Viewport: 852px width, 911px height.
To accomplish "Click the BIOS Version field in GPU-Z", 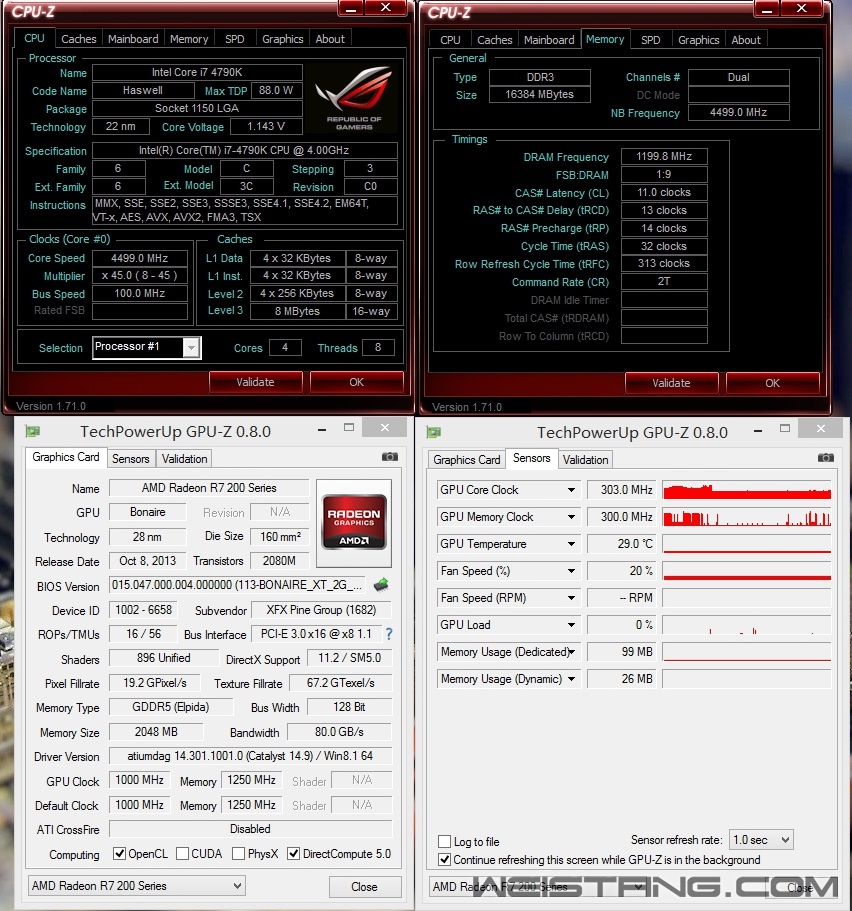I will tap(238, 584).
